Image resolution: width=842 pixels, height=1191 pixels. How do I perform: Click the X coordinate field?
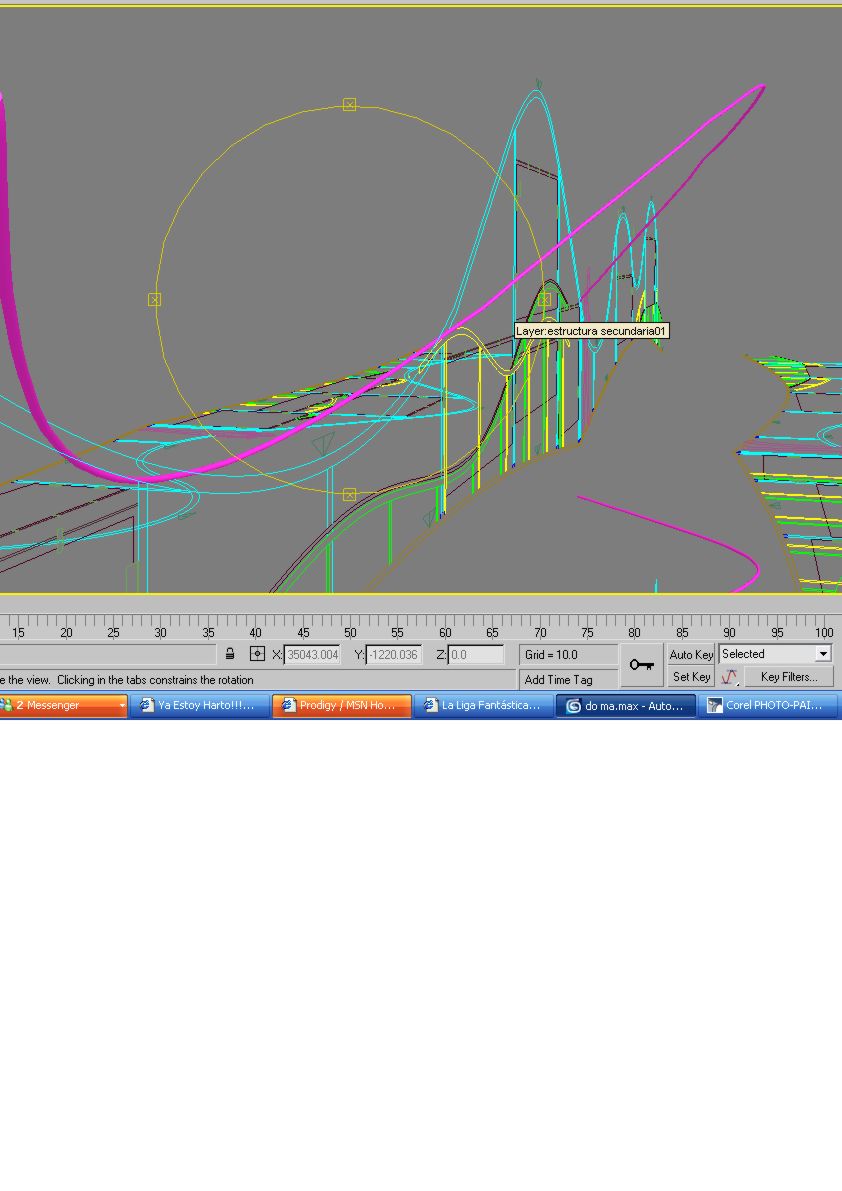click(x=312, y=655)
